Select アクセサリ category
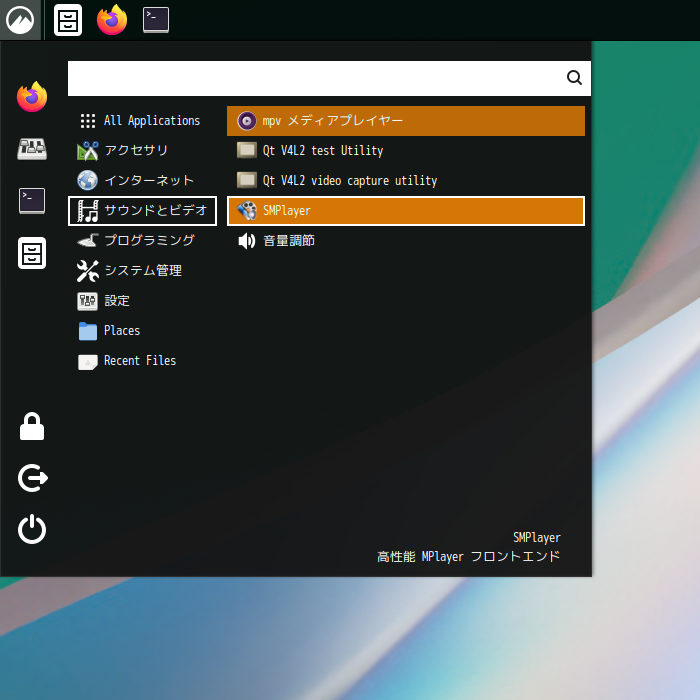This screenshot has height=700, width=700. tap(142, 150)
